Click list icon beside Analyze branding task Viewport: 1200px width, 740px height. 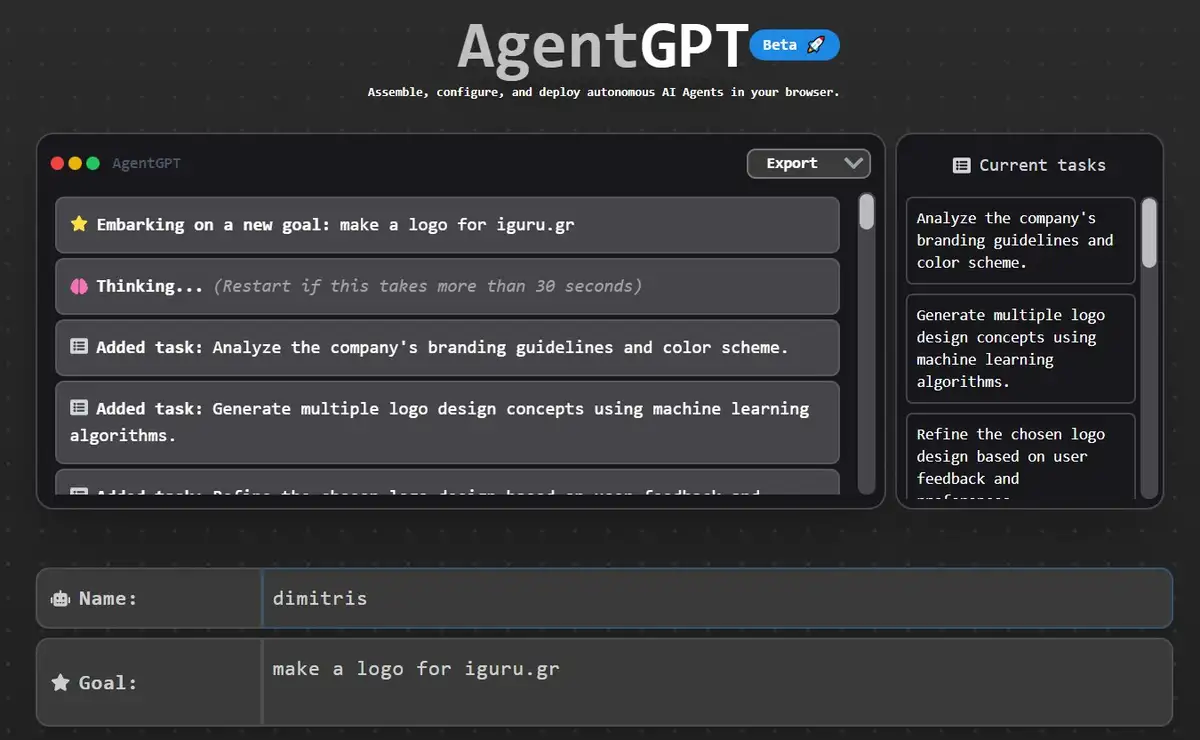click(x=79, y=347)
